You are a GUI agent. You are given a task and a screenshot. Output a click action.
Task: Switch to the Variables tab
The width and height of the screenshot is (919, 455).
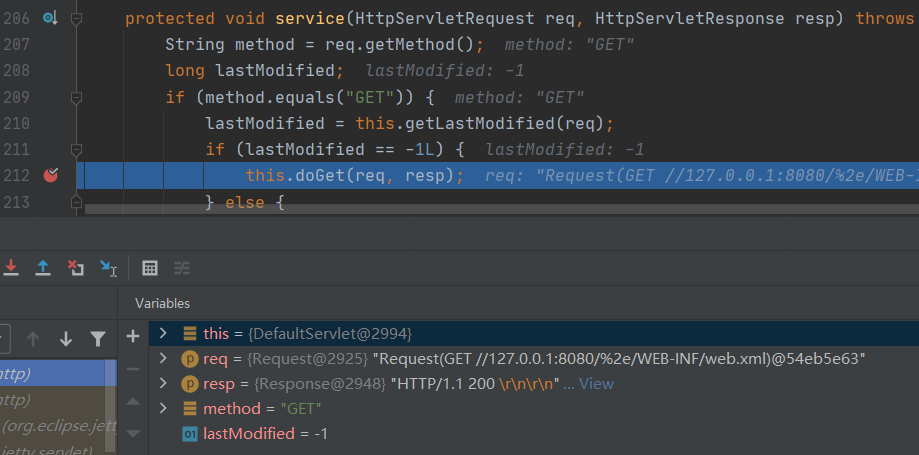coord(162,303)
